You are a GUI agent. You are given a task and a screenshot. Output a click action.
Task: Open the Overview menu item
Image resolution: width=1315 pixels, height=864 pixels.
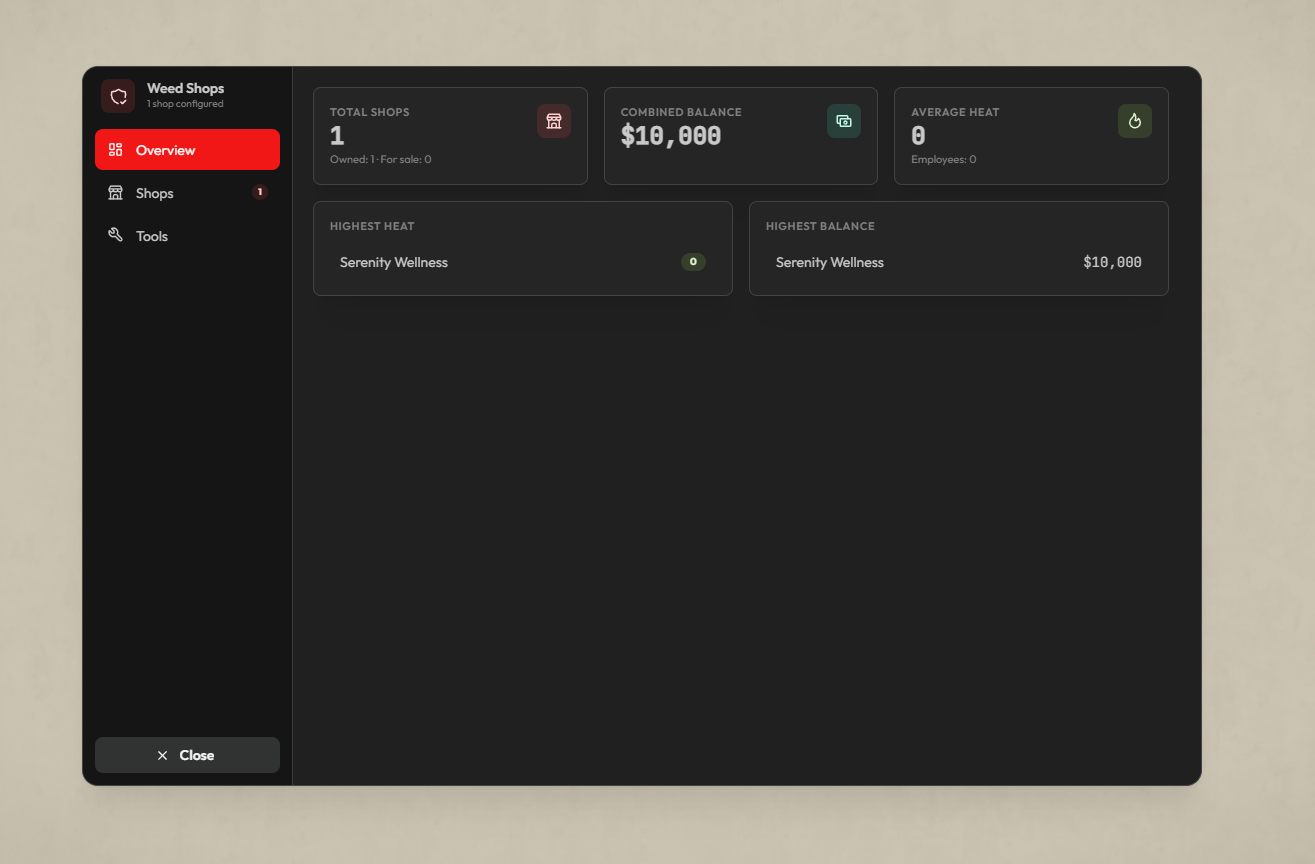pyautogui.click(x=187, y=150)
